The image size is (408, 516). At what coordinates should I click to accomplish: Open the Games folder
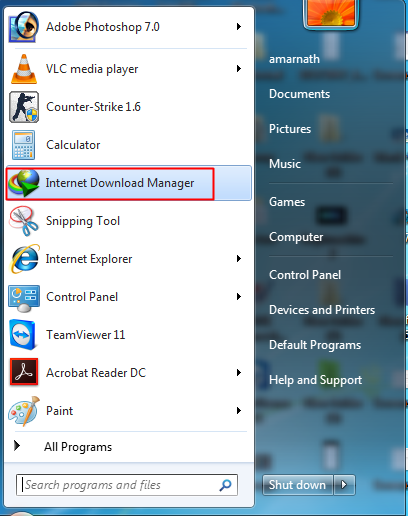click(x=287, y=202)
